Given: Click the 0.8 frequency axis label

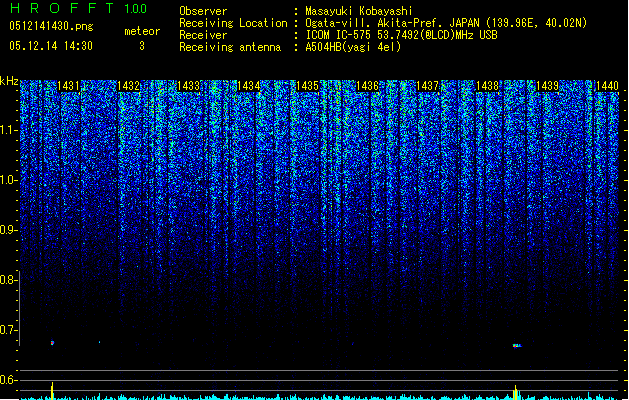Looking at the screenshot, I should pos(8,280).
